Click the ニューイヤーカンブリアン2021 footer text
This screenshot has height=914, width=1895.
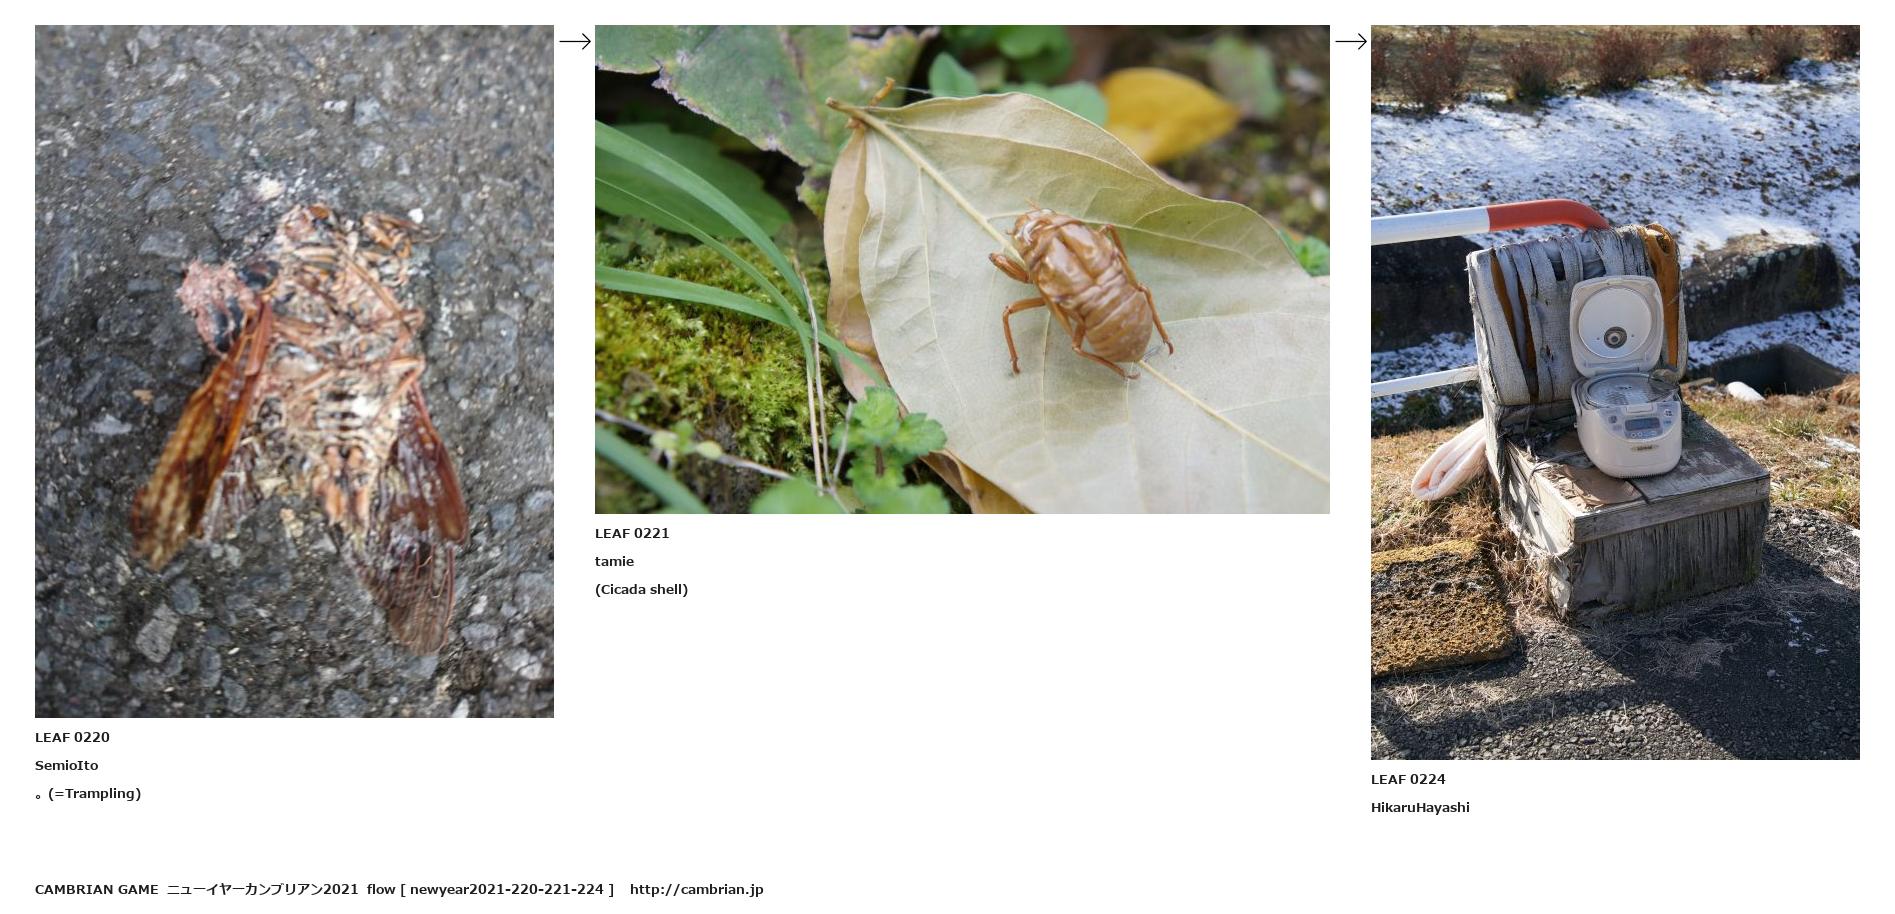(x=262, y=889)
